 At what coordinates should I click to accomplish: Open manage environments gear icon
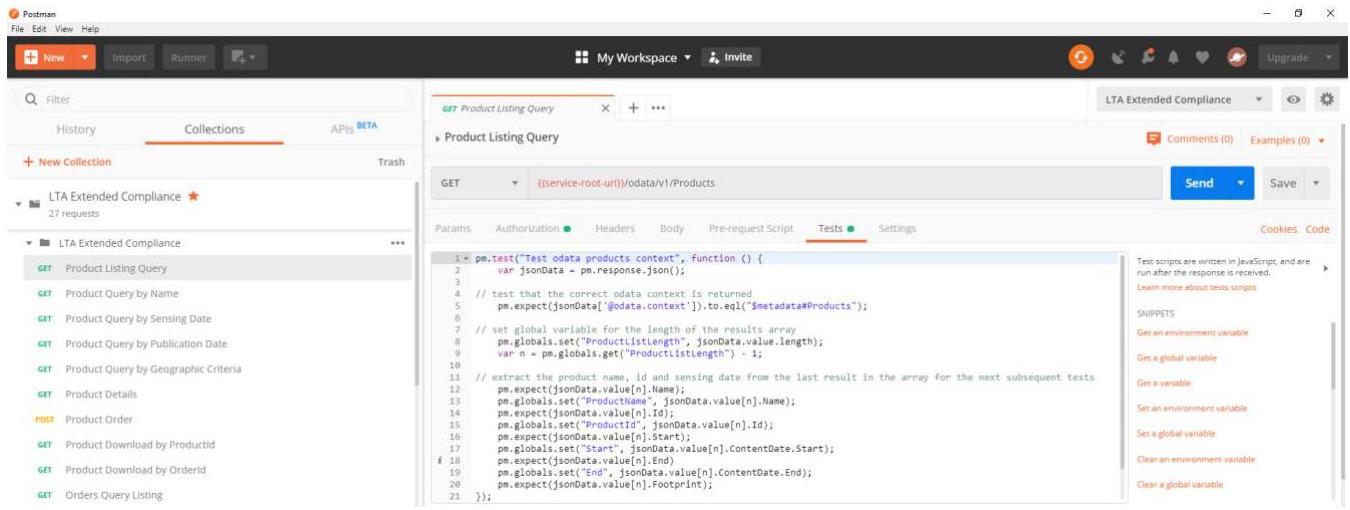coord(1328,100)
